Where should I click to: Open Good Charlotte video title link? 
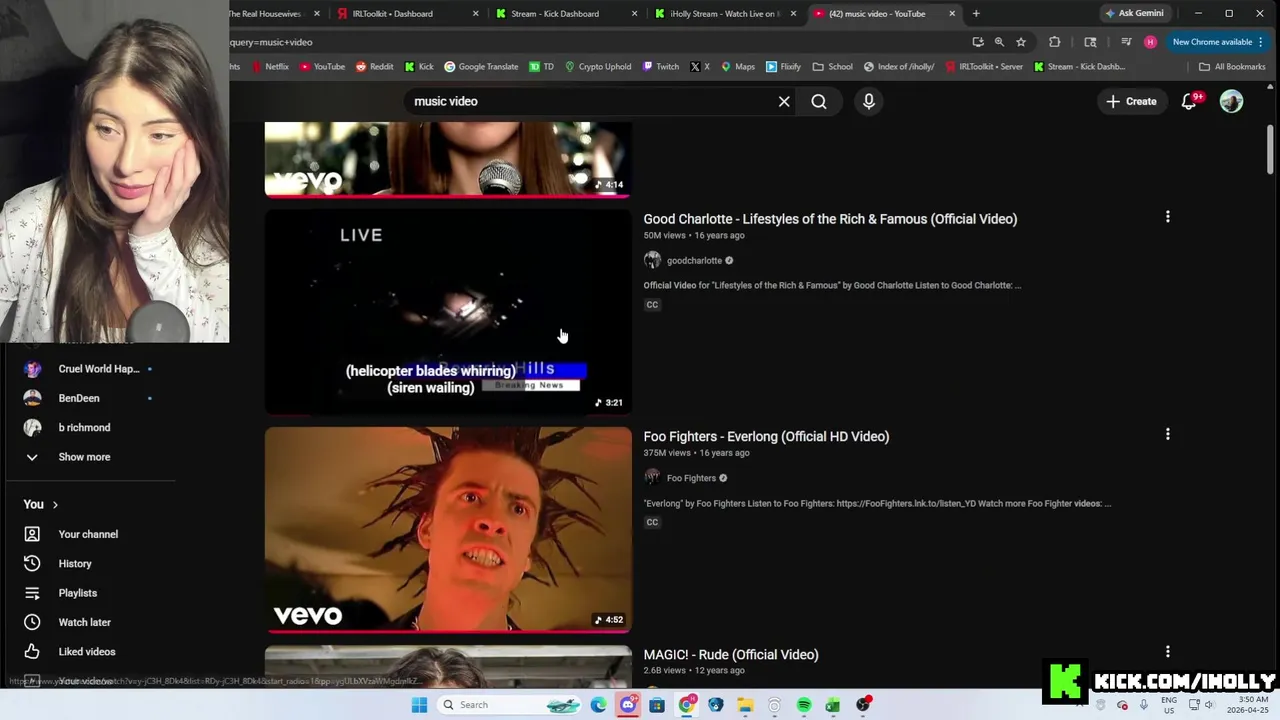point(830,219)
